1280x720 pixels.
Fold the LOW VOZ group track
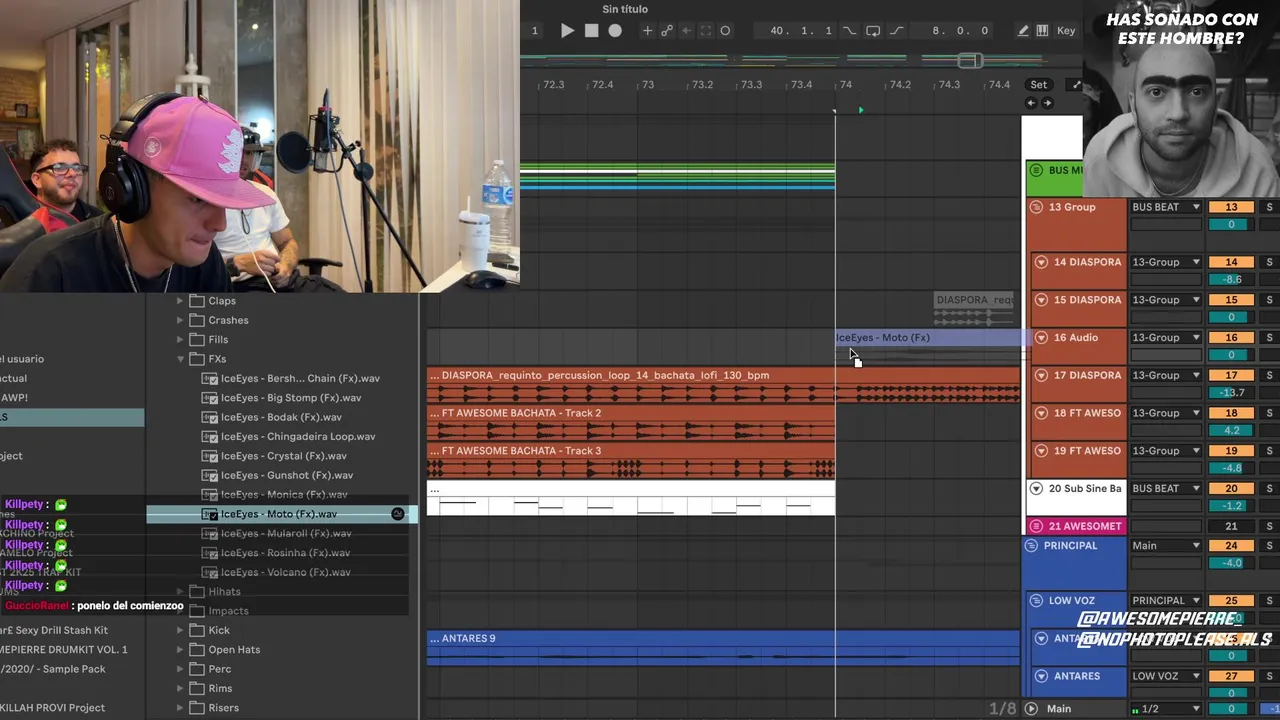point(1036,601)
